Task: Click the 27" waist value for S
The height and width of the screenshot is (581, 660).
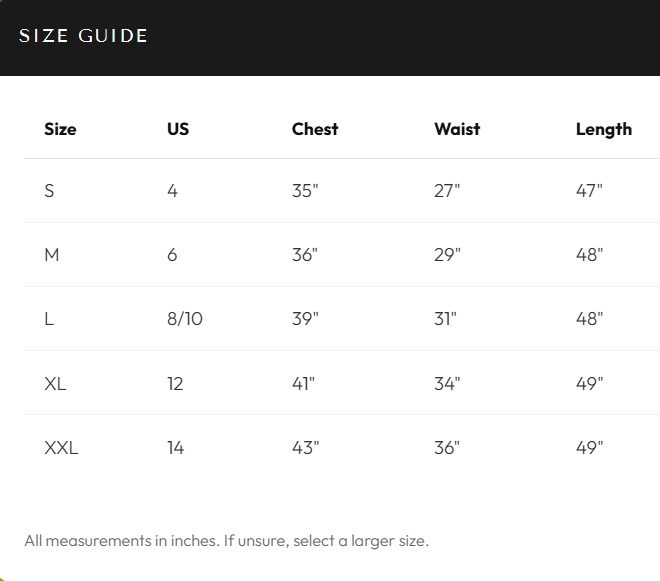Action: tap(447, 191)
